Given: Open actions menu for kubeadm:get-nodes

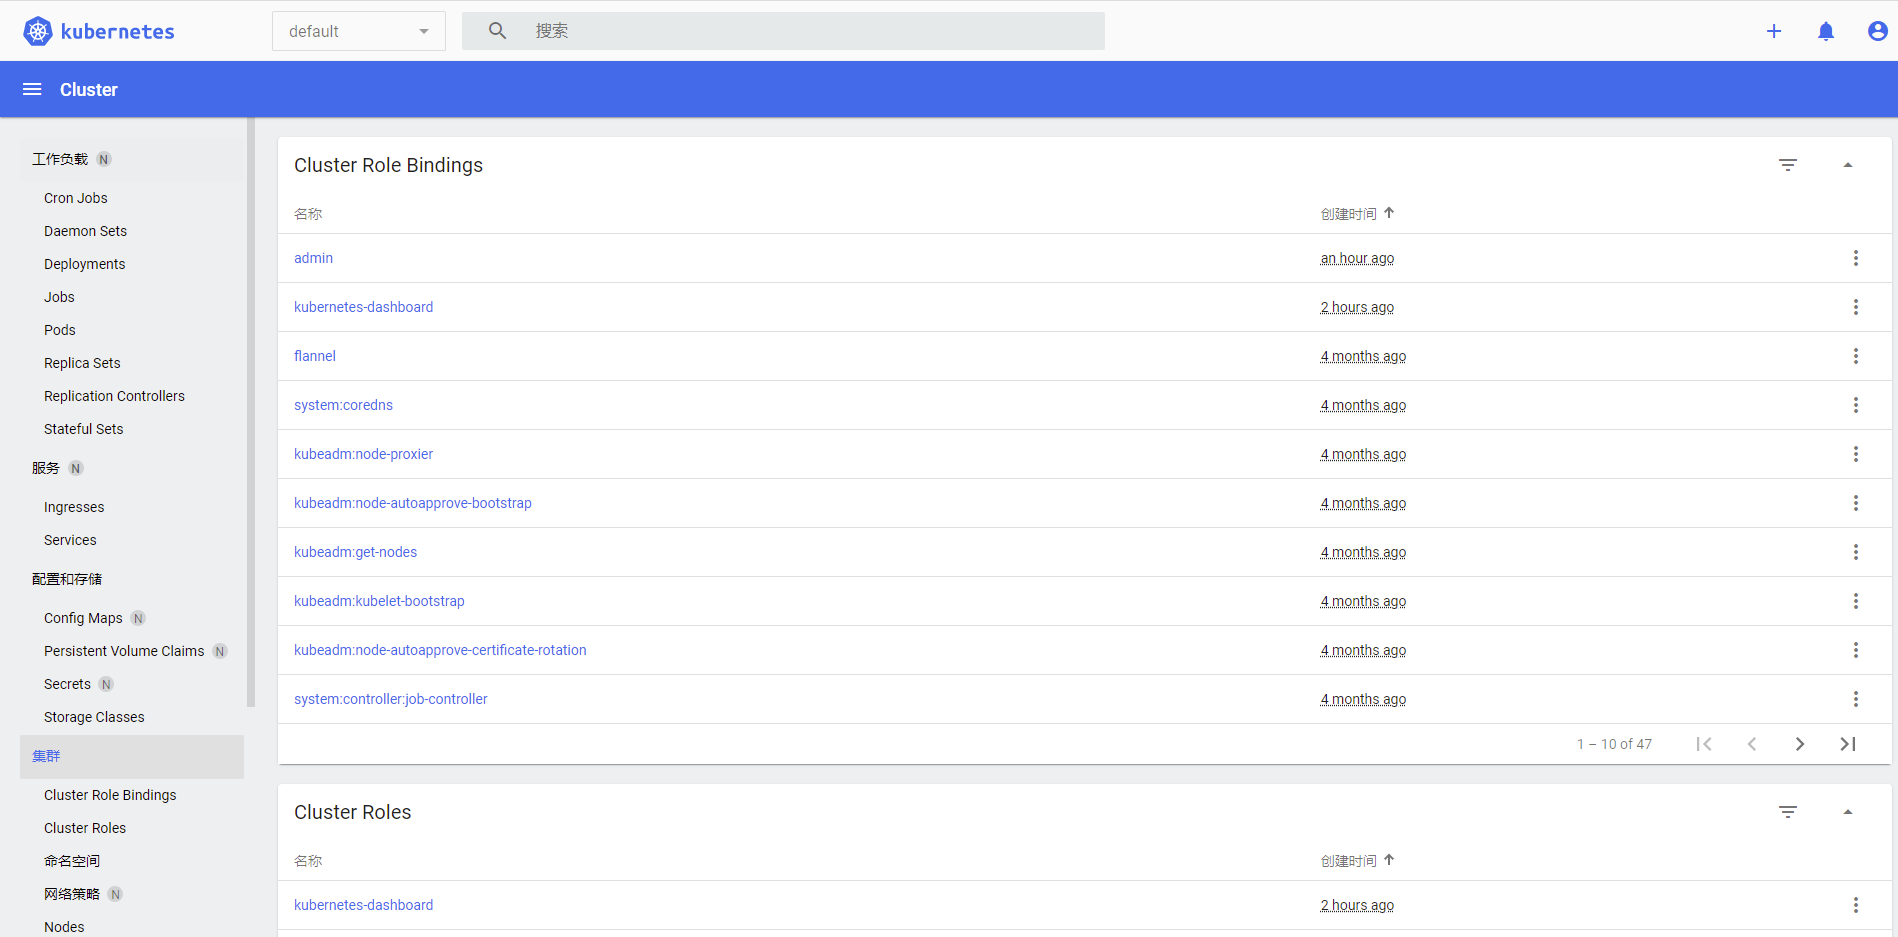Looking at the screenshot, I should click(x=1856, y=552).
